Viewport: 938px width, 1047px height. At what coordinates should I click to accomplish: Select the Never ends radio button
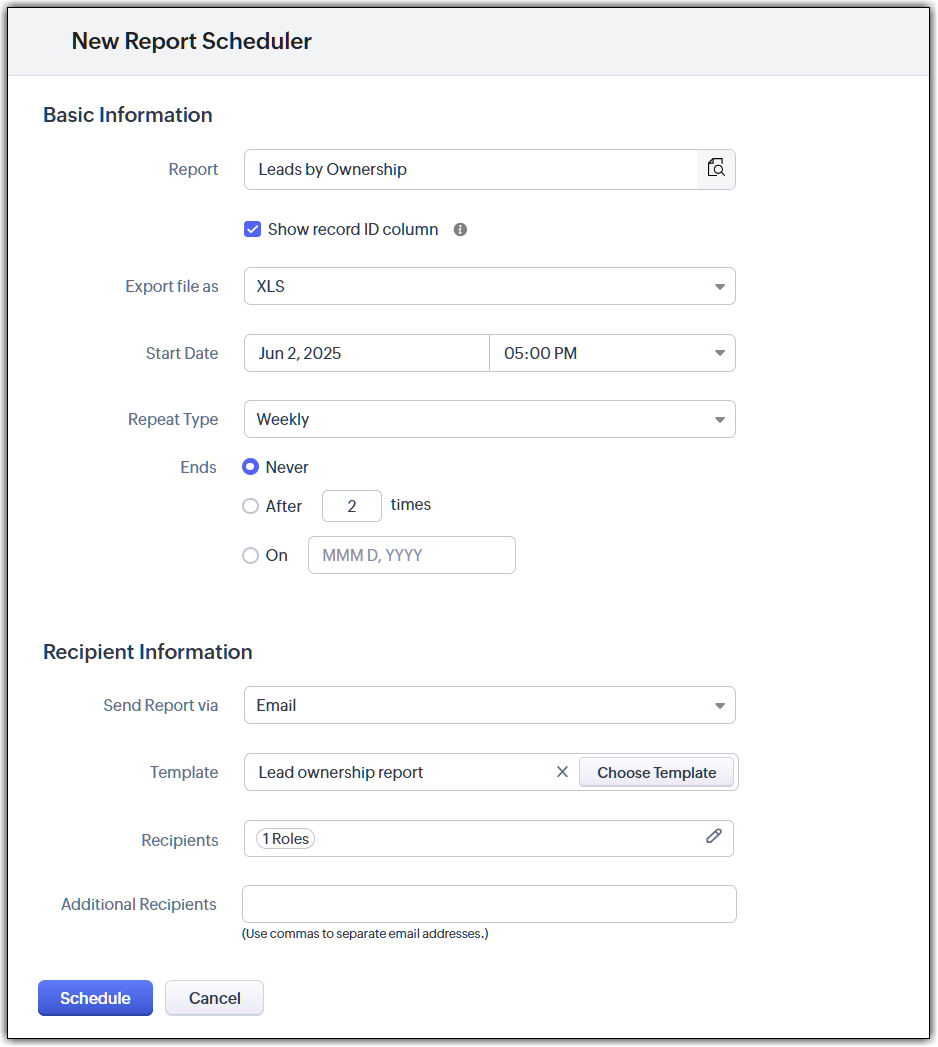tap(251, 467)
